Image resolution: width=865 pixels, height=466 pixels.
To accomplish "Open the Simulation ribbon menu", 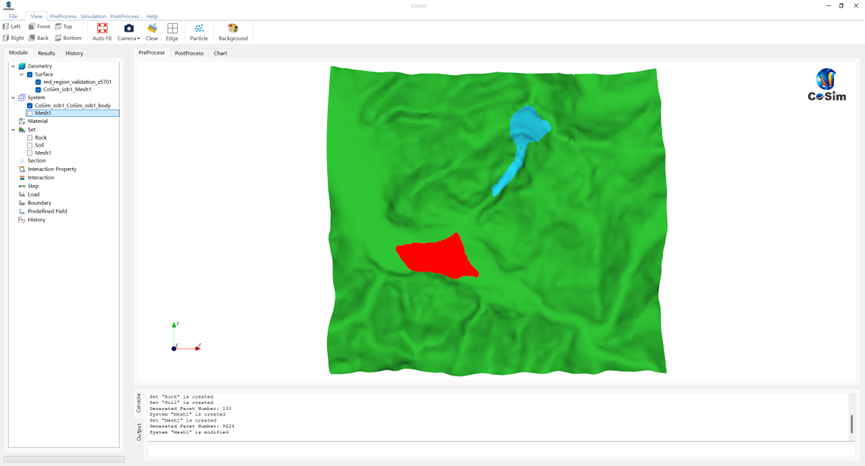I will (93, 16).
